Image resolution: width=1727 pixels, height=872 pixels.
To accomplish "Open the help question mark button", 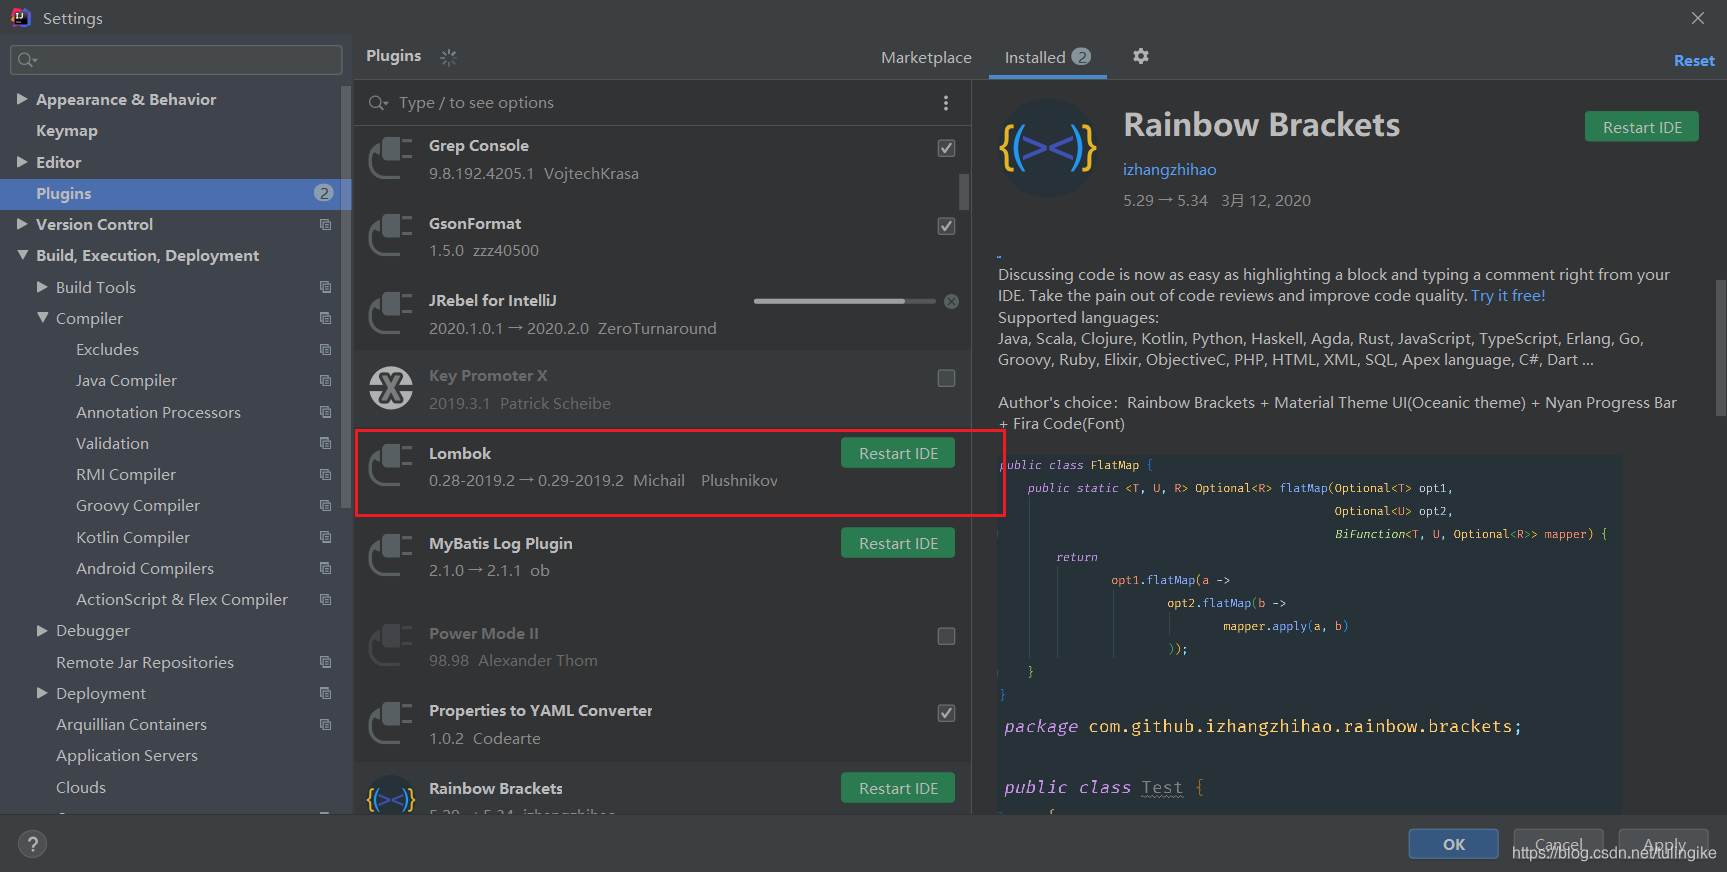I will pos(32,844).
